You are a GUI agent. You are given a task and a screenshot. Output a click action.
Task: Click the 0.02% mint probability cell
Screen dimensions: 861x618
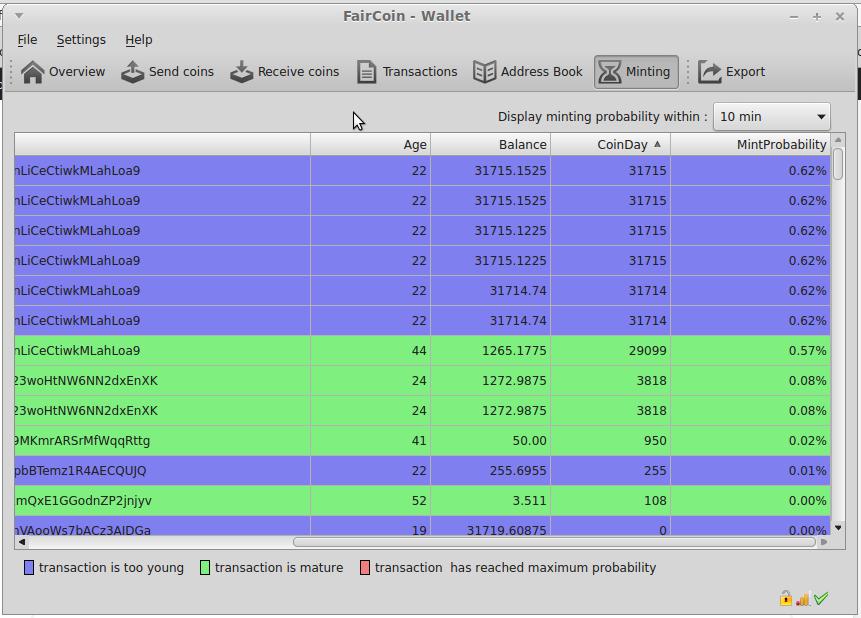(751, 441)
